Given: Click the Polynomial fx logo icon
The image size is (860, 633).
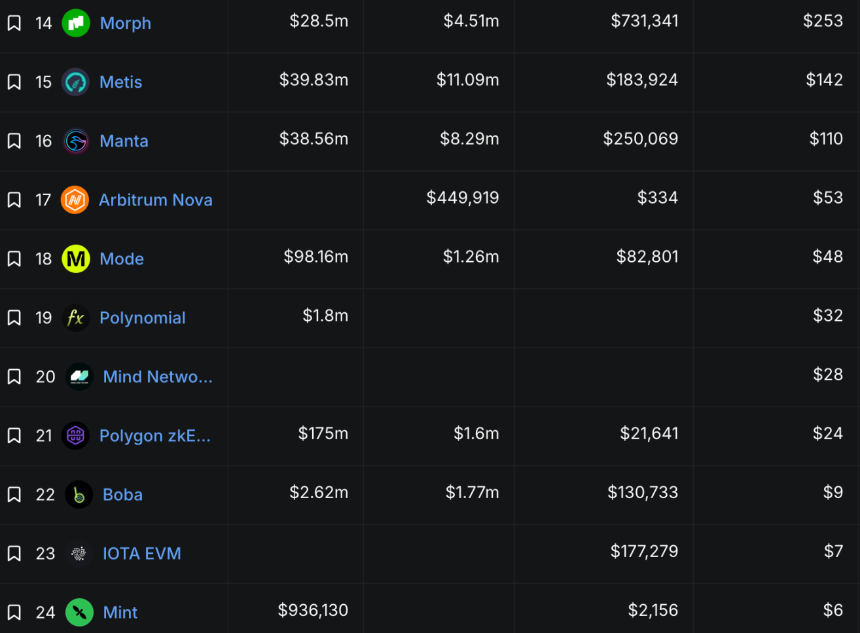Looking at the screenshot, I should (x=76, y=318).
